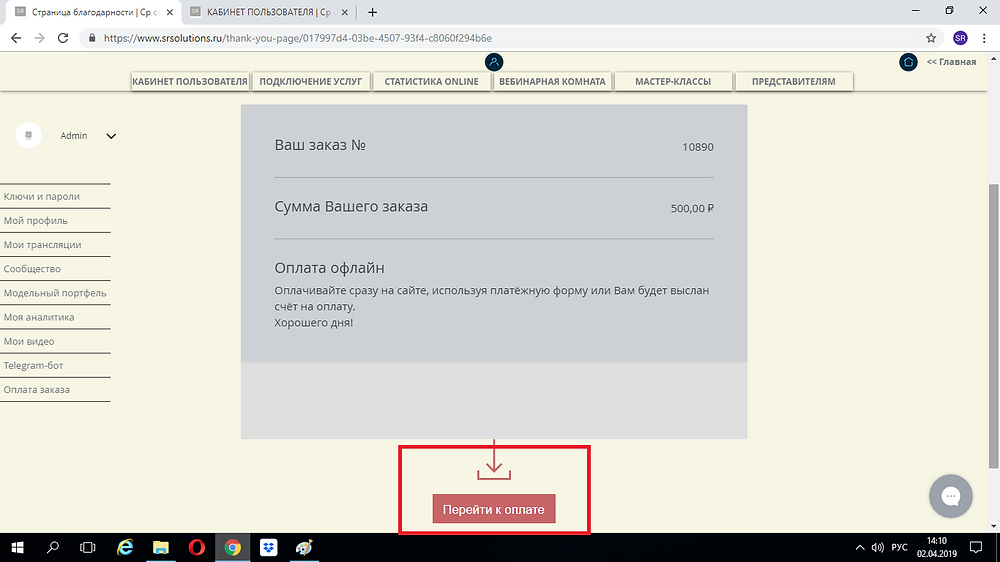Viewport: 1000px width, 562px height.
Task: Switch to Страница благодарности browser tab
Action: click(94, 12)
